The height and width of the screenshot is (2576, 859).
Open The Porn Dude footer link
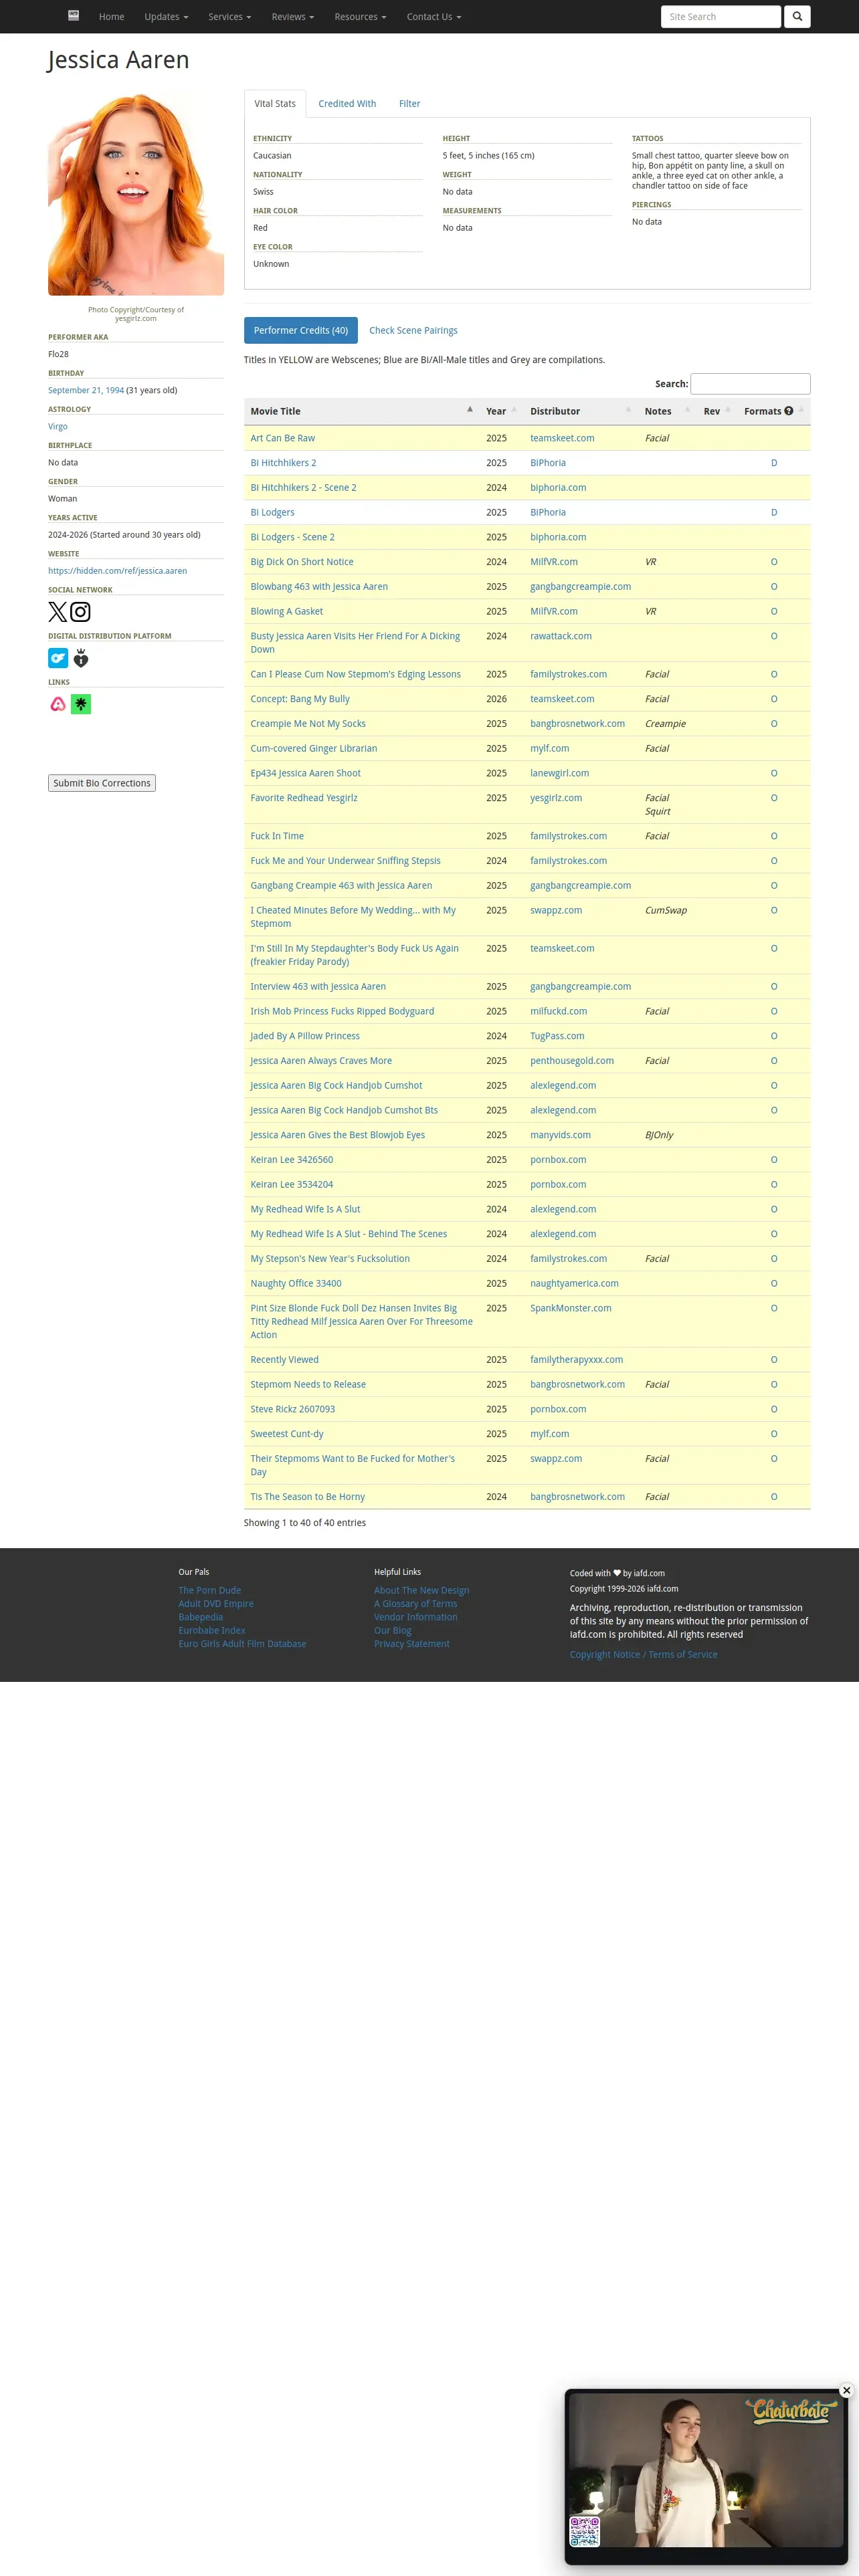210,1591
